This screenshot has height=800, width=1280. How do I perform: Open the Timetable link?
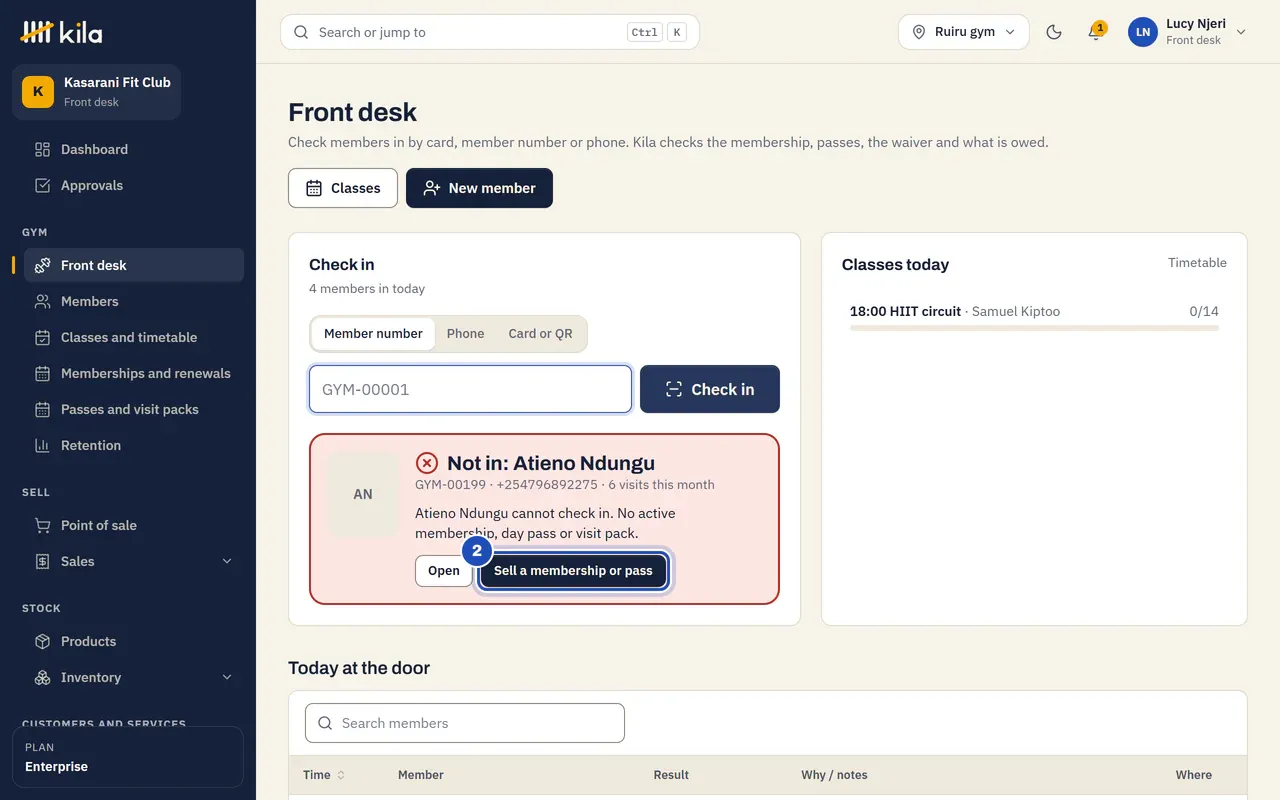pyautogui.click(x=1197, y=263)
